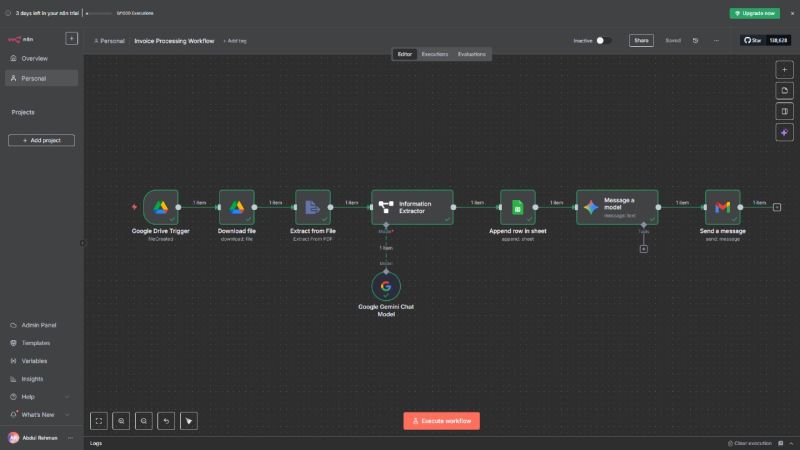
Task: Open the Abdul Rehman user avatar
Action: click(x=13, y=438)
